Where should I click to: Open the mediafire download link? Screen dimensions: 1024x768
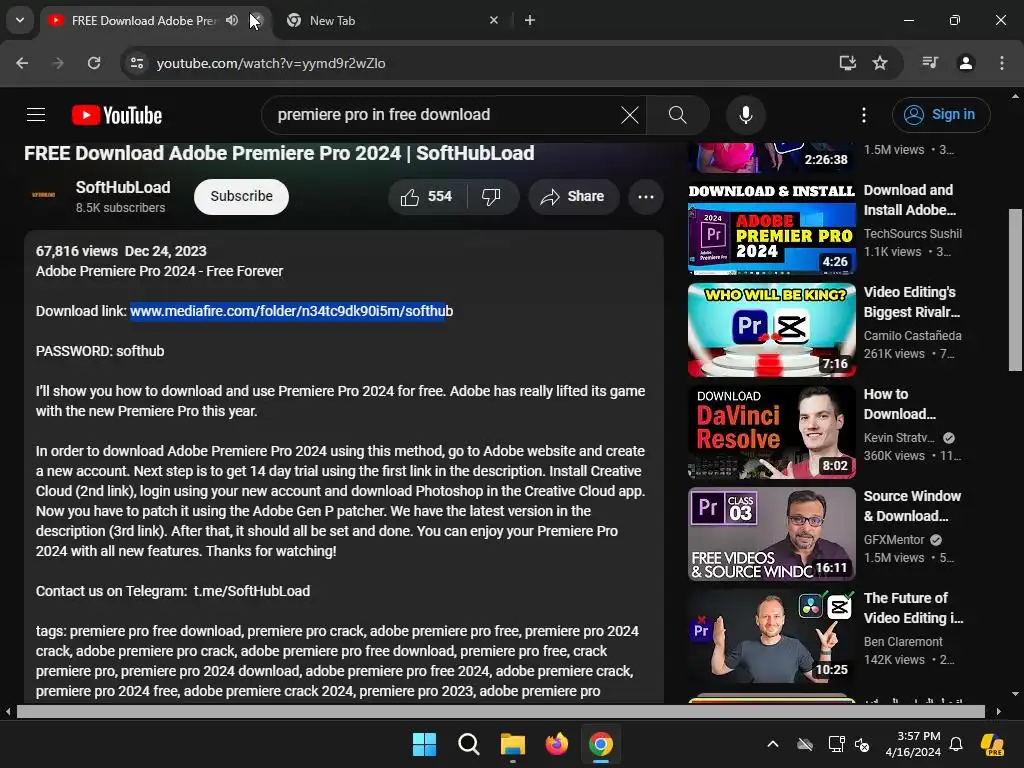(291, 311)
